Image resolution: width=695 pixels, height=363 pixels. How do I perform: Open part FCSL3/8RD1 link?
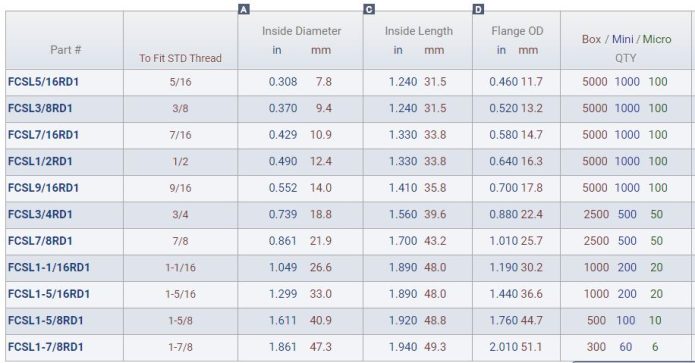[x=40, y=109]
